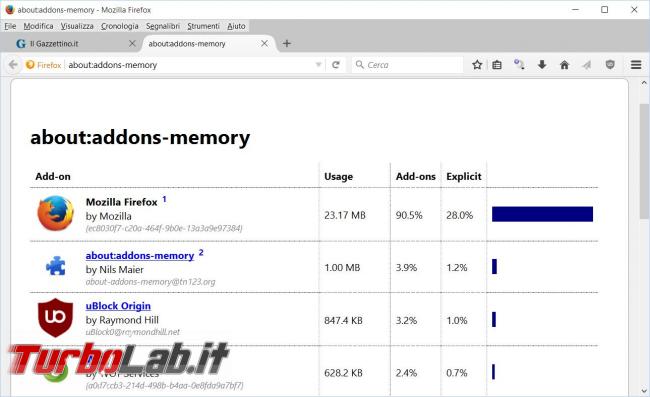Click the about:addons-memory usage bar

tap(494, 266)
